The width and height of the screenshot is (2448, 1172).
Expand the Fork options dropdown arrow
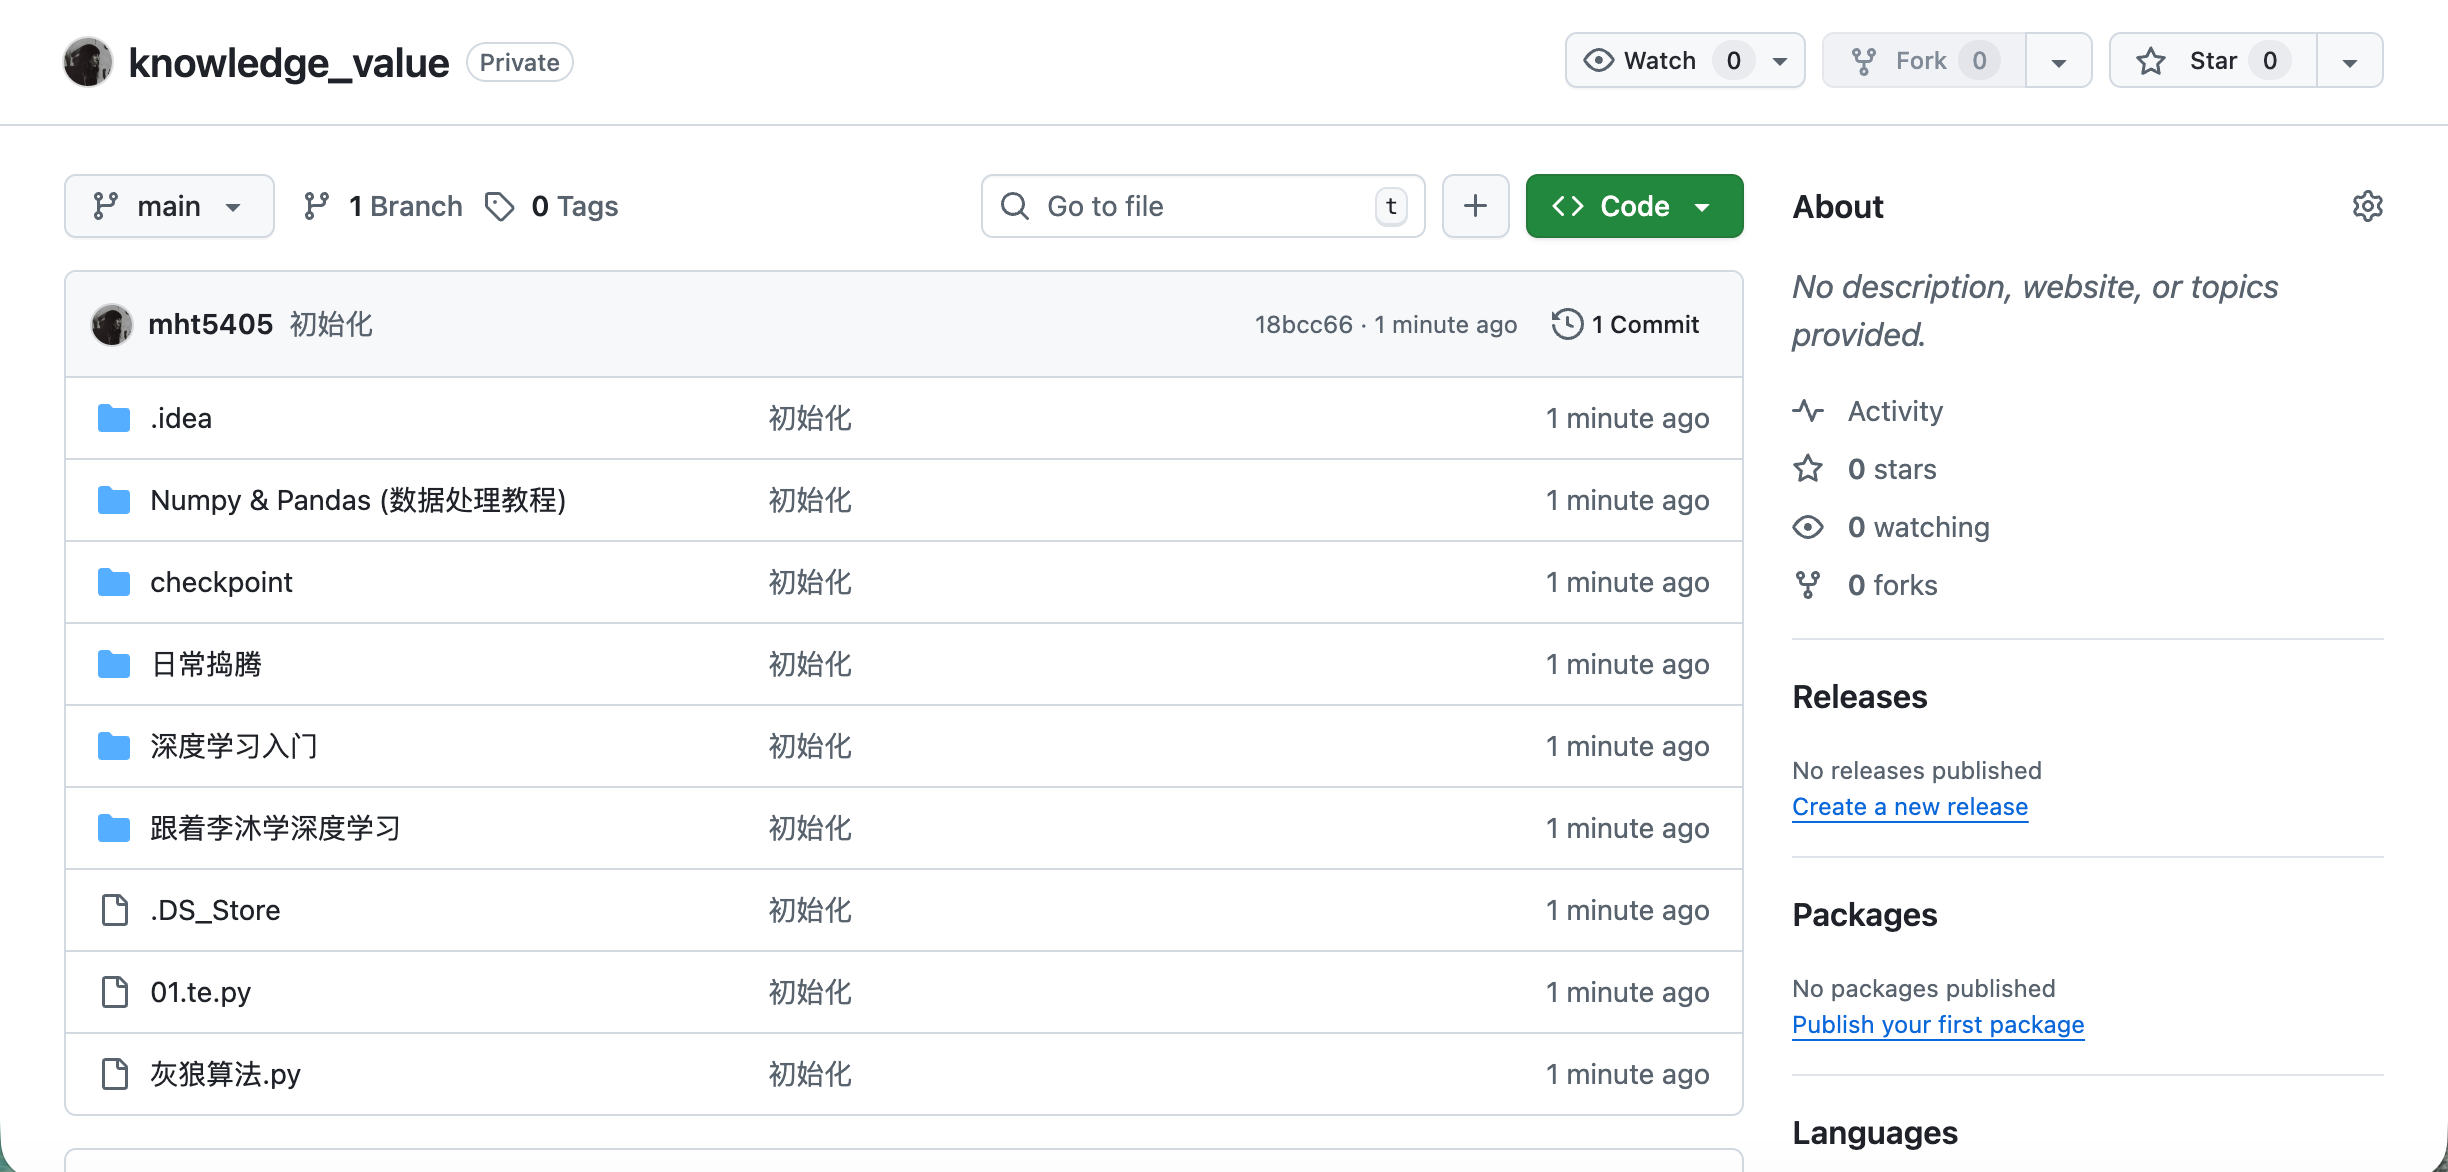pyautogui.click(x=2058, y=62)
